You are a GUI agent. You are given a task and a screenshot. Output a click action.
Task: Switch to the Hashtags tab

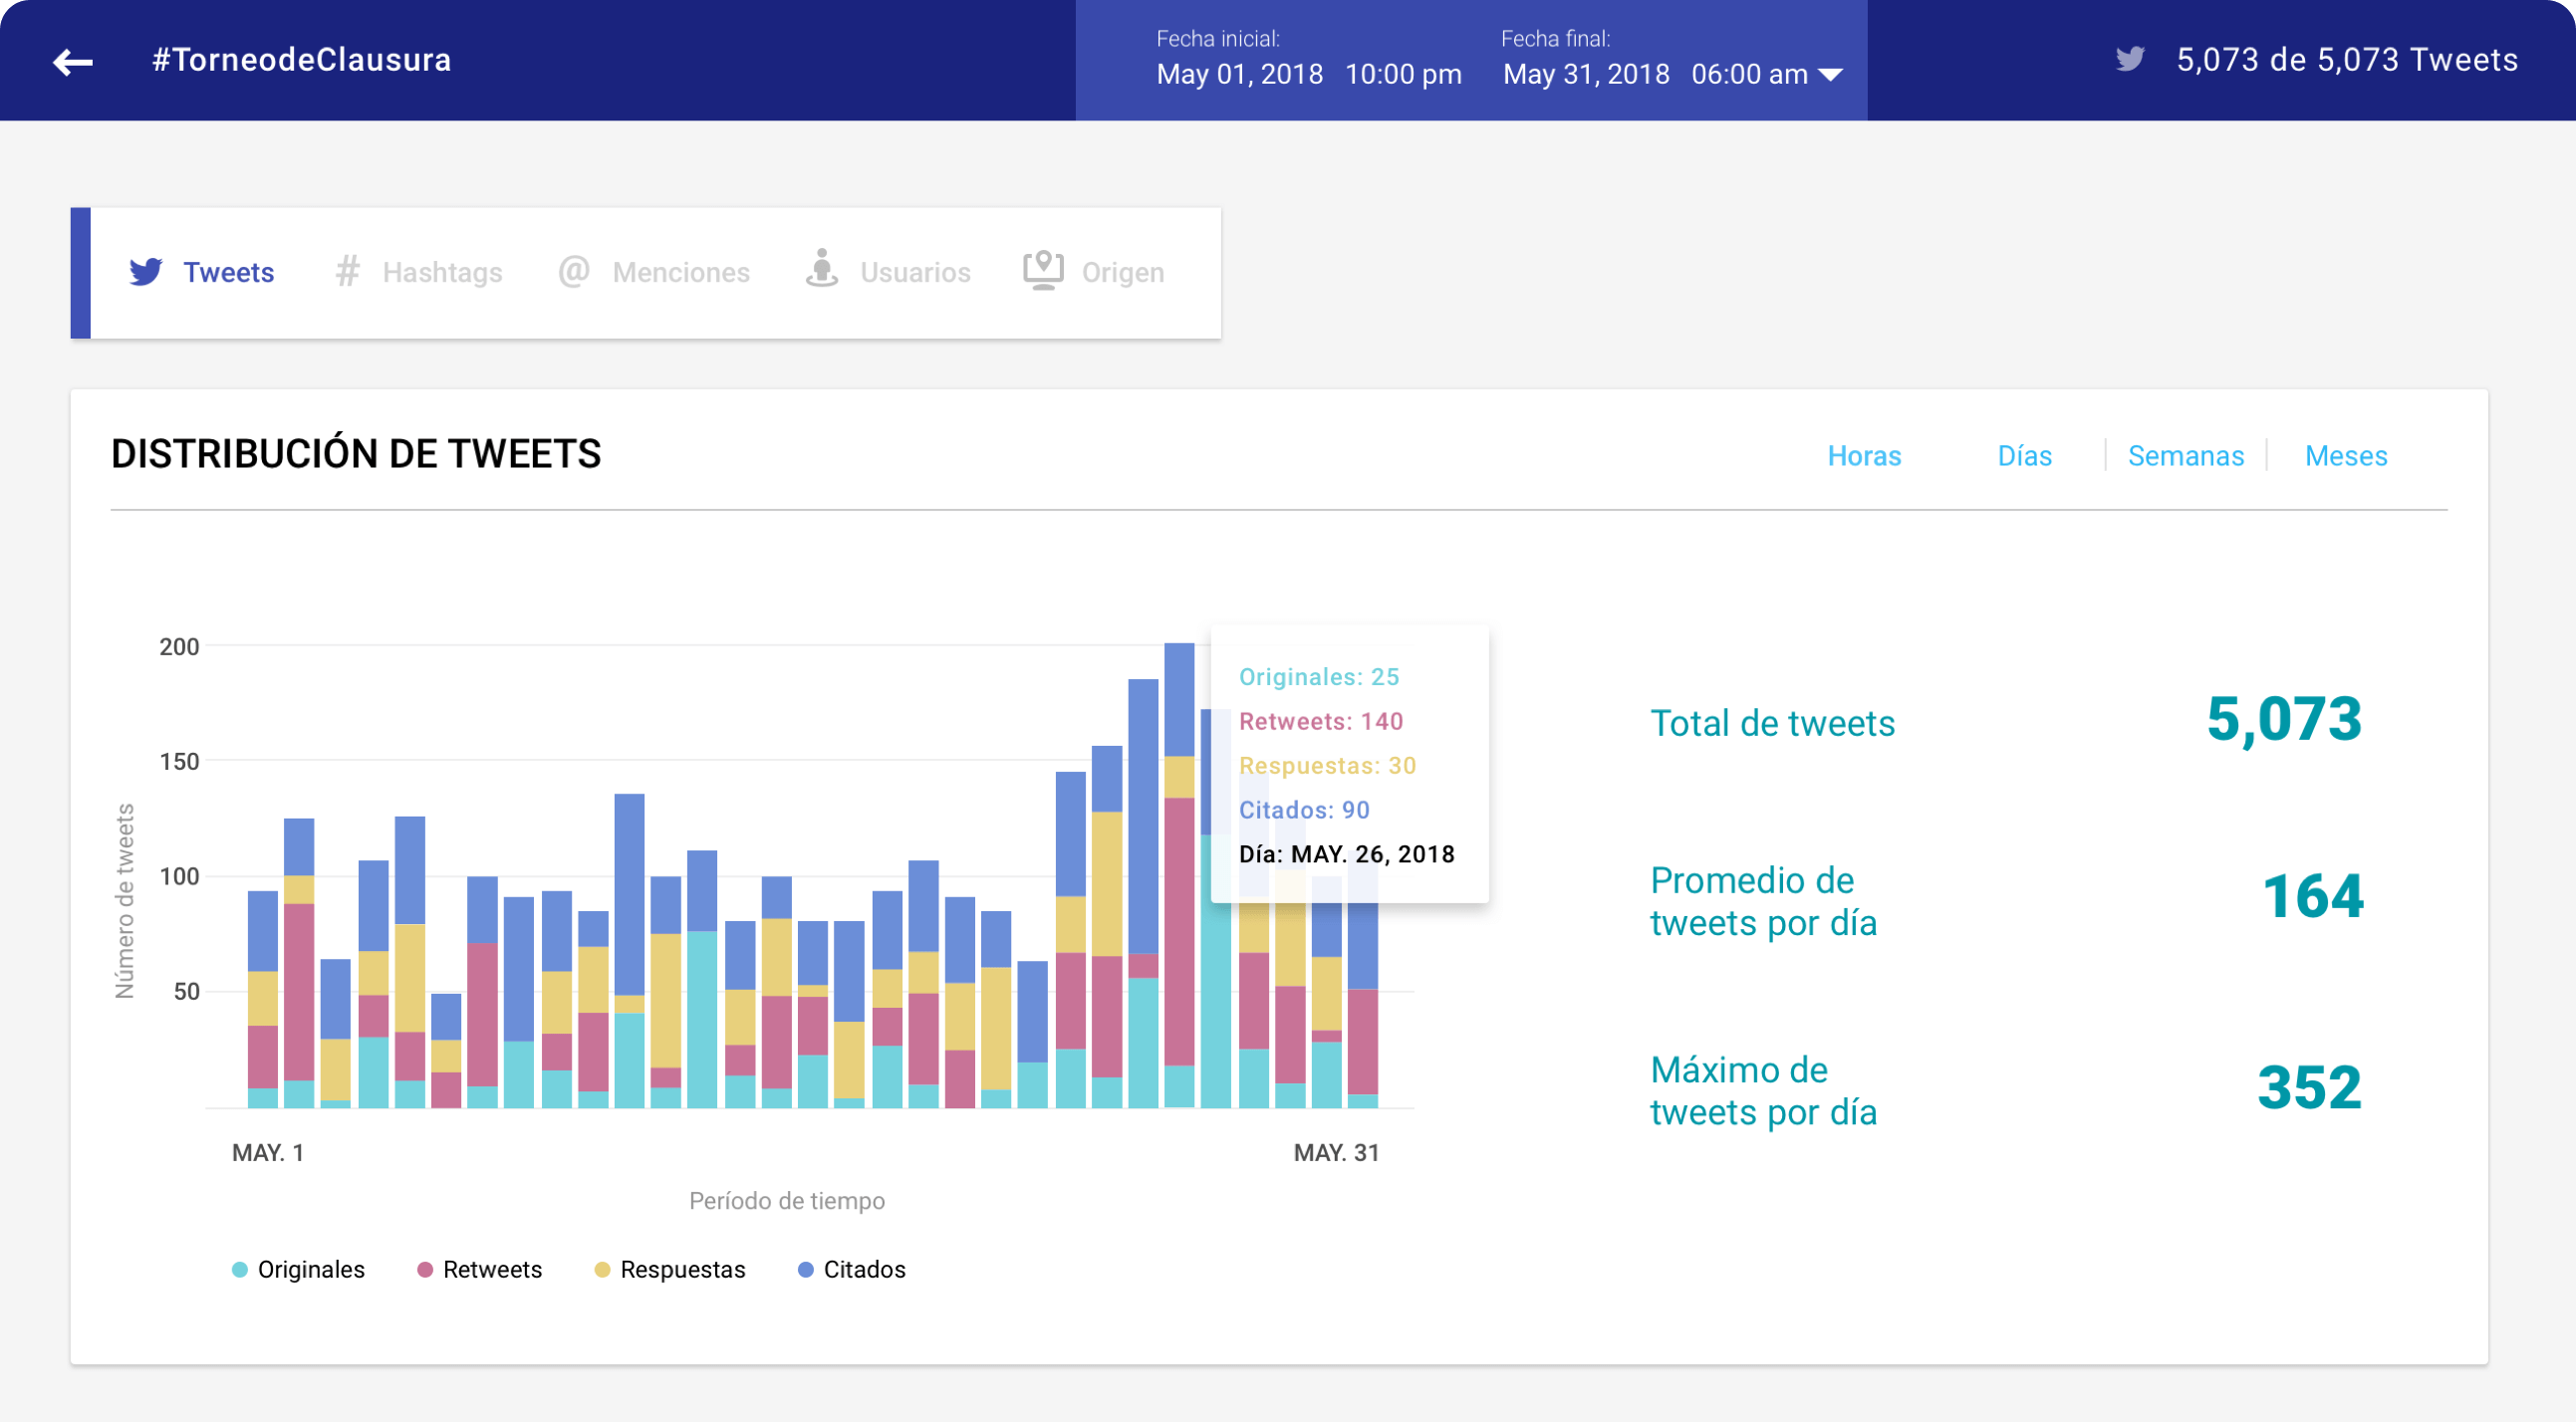[441, 272]
